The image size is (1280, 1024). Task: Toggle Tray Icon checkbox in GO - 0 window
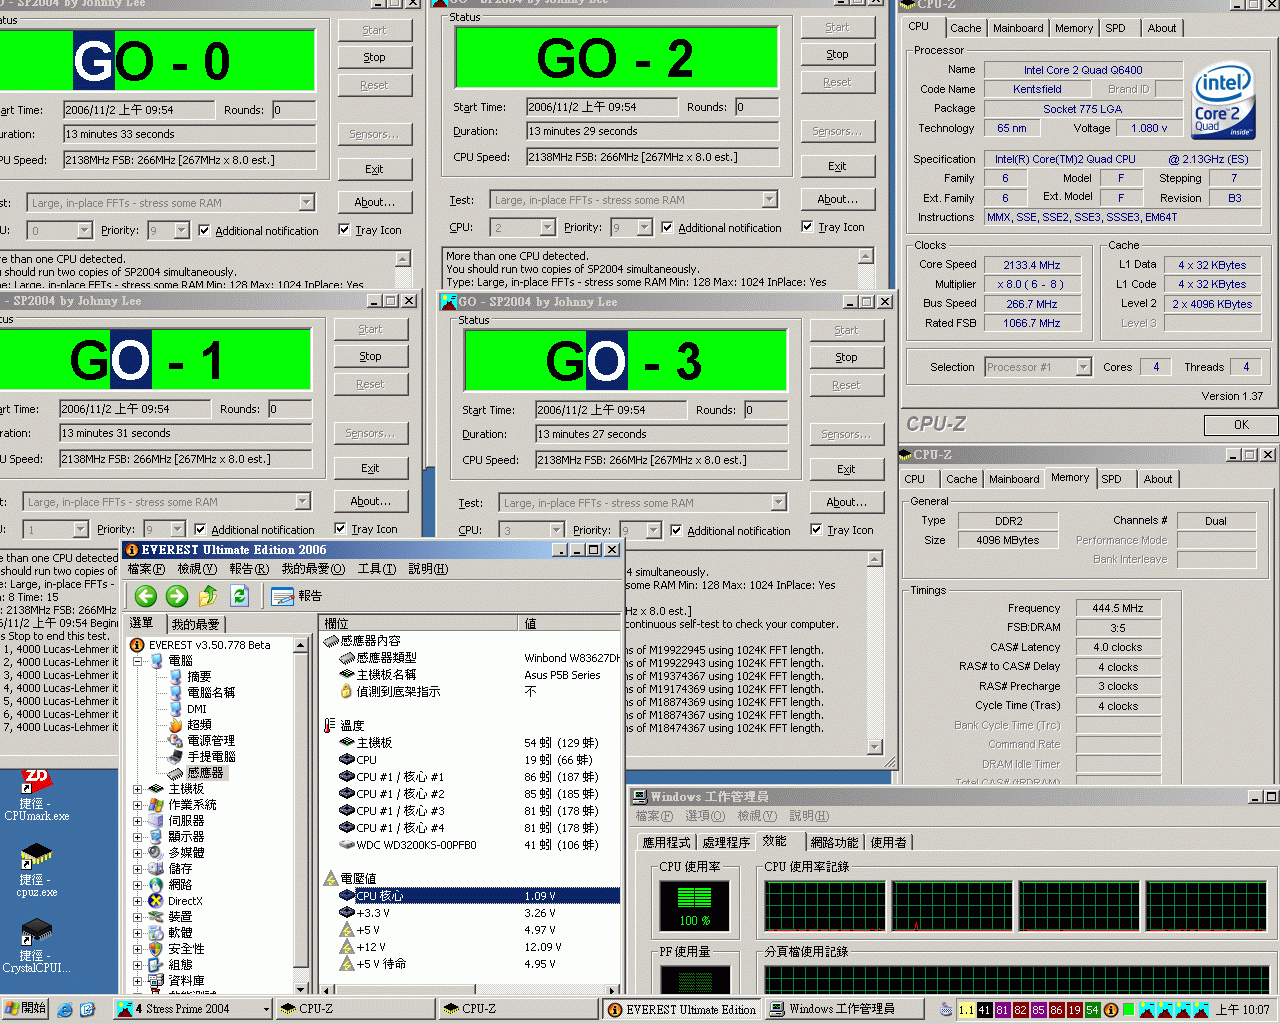[x=343, y=230]
